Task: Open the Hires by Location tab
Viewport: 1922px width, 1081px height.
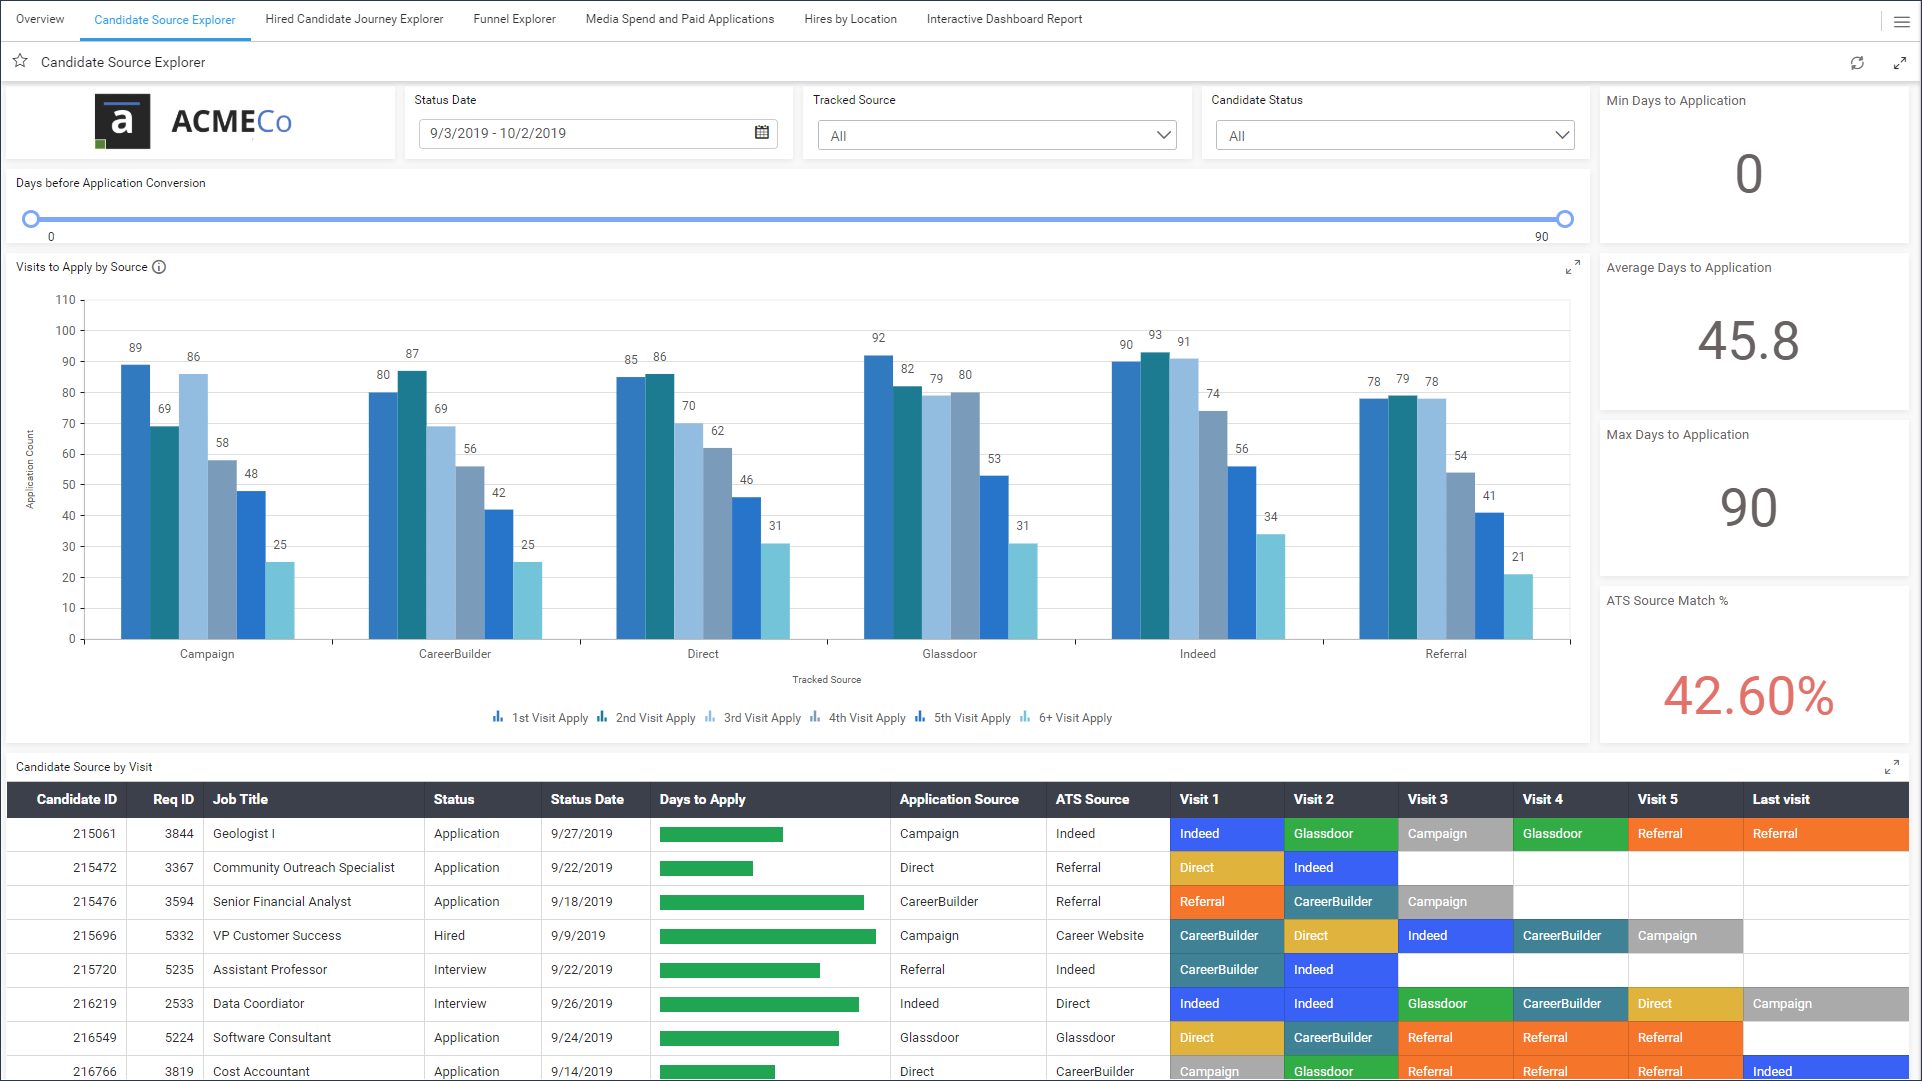Action: pyautogui.click(x=850, y=19)
